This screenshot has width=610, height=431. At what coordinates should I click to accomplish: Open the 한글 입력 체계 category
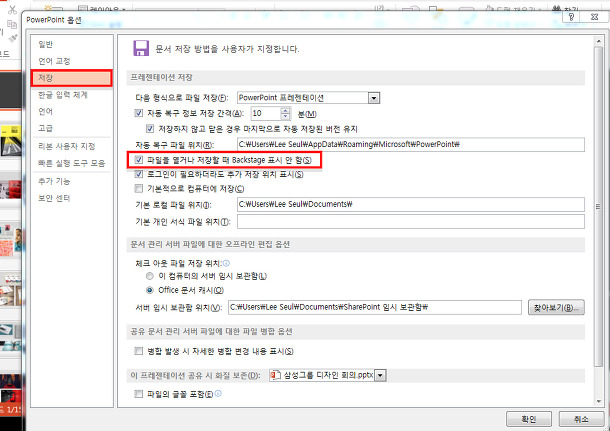click(63, 95)
